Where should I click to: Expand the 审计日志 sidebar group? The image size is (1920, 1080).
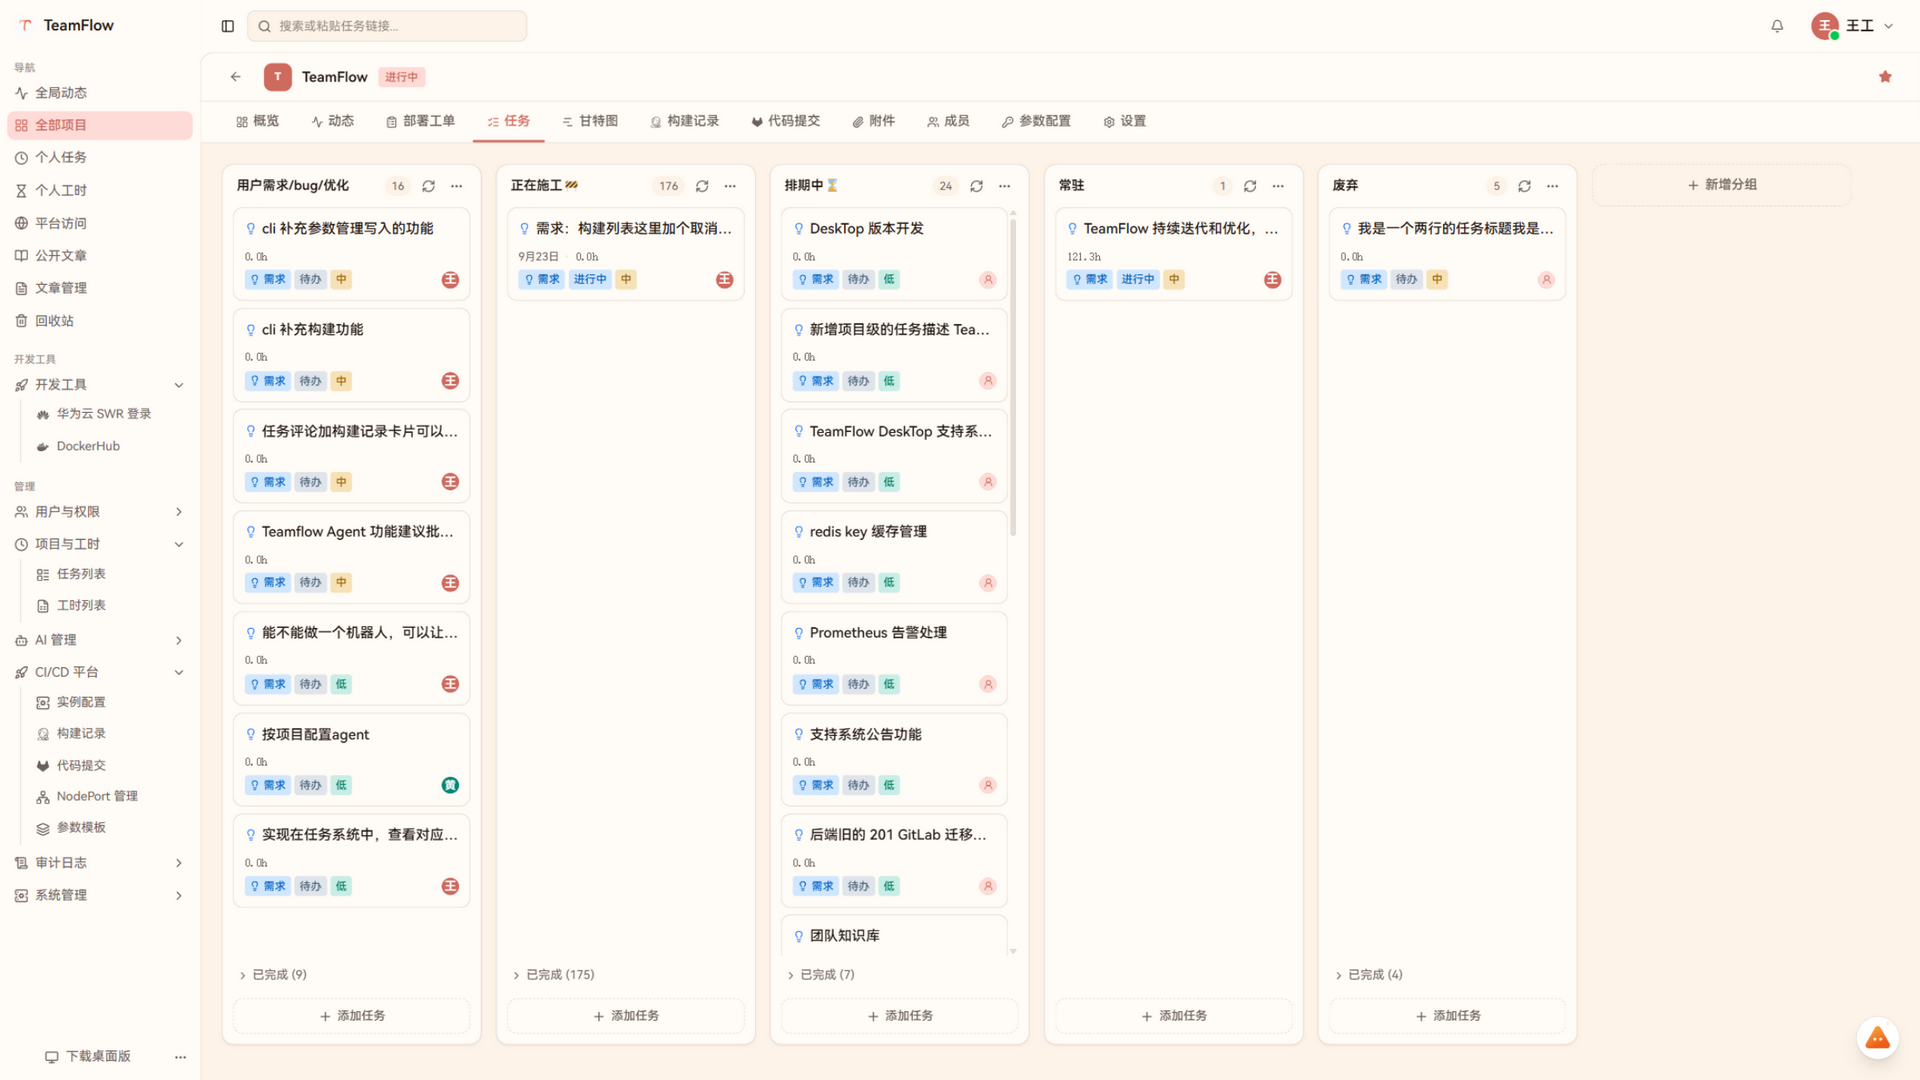(x=179, y=863)
